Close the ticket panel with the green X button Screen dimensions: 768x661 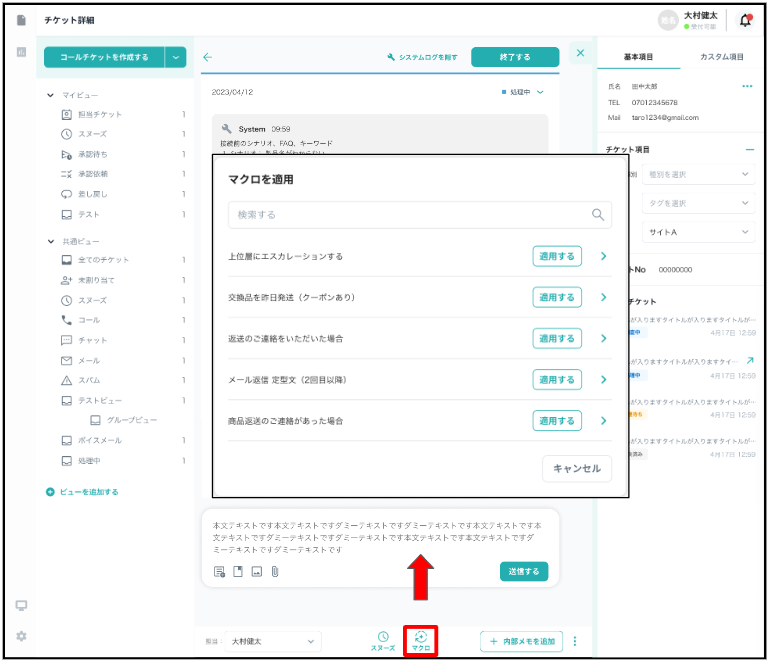tap(580, 53)
